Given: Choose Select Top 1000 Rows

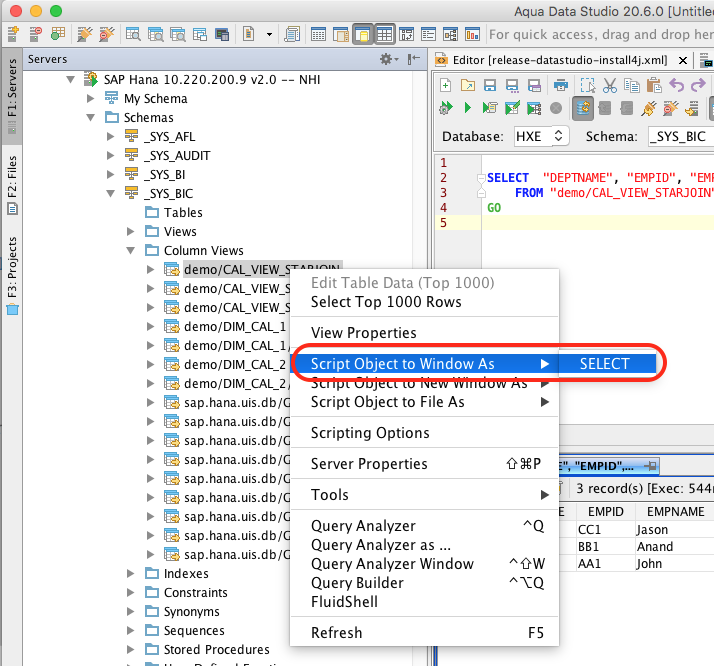Looking at the screenshot, I should click(x=386, y=302).
